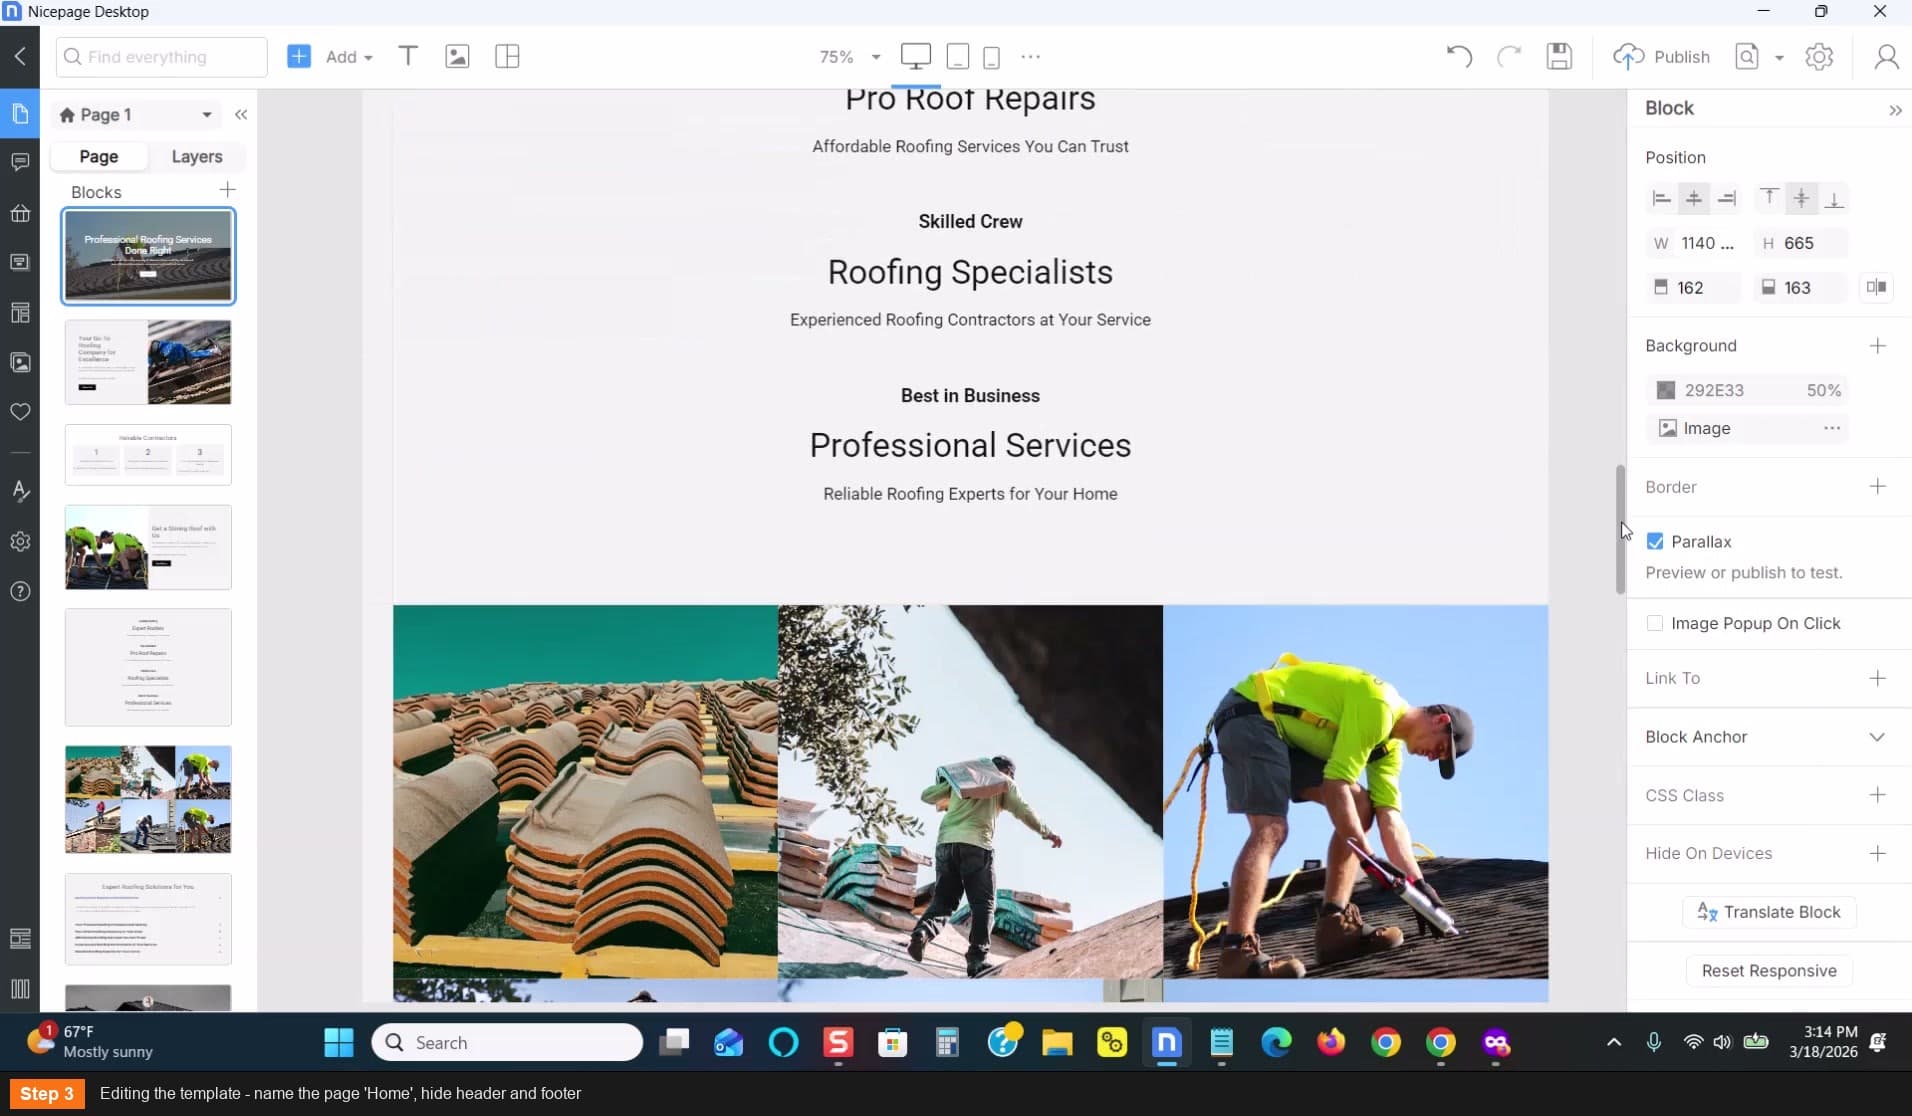Open the shop basket sidebar icon
Screen dimensions: 1912x1116
click(x=20, y=213)
